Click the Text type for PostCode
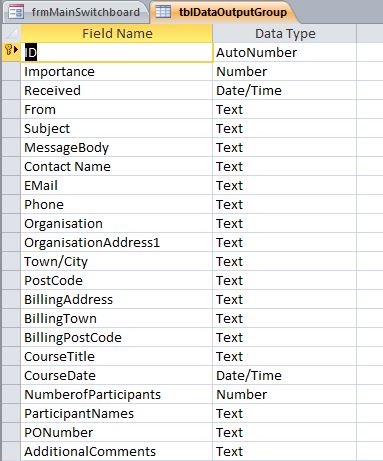This screenshot has height=461, width=383. click(x=284, y=280)
